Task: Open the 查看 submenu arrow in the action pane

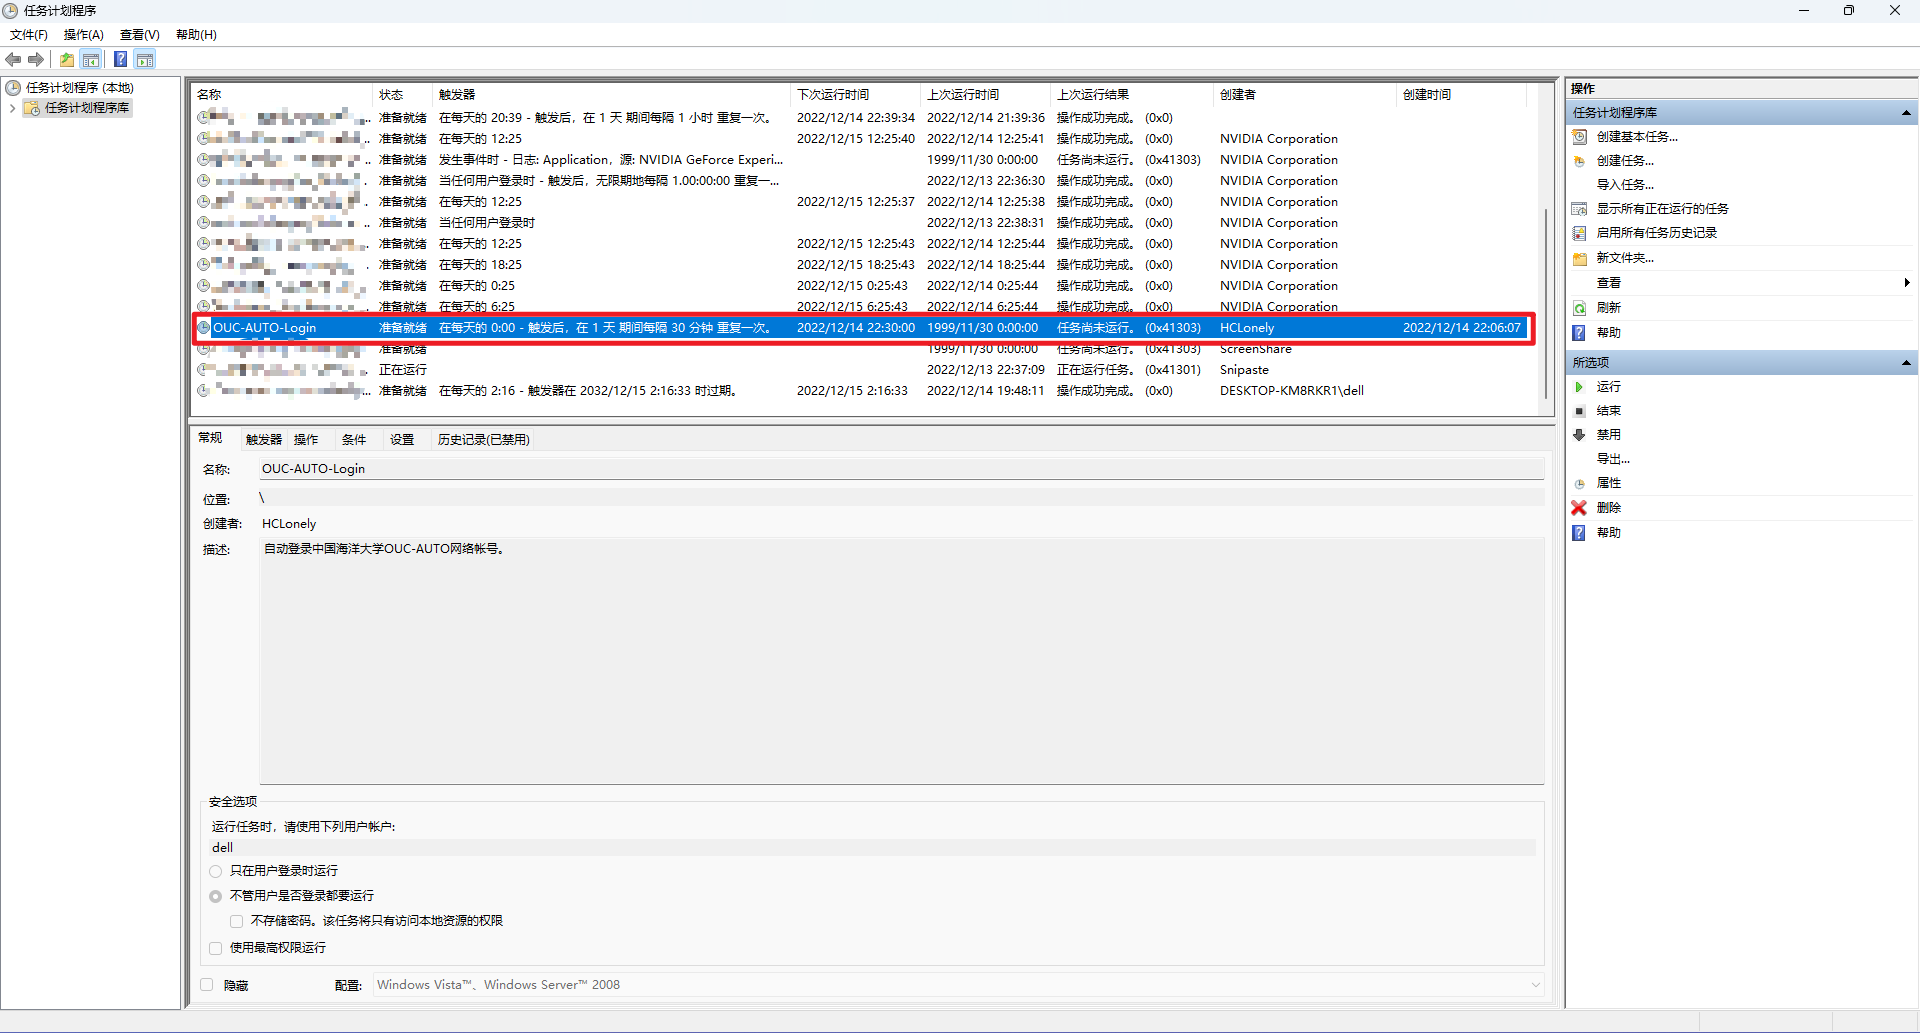Action: 1908,283
